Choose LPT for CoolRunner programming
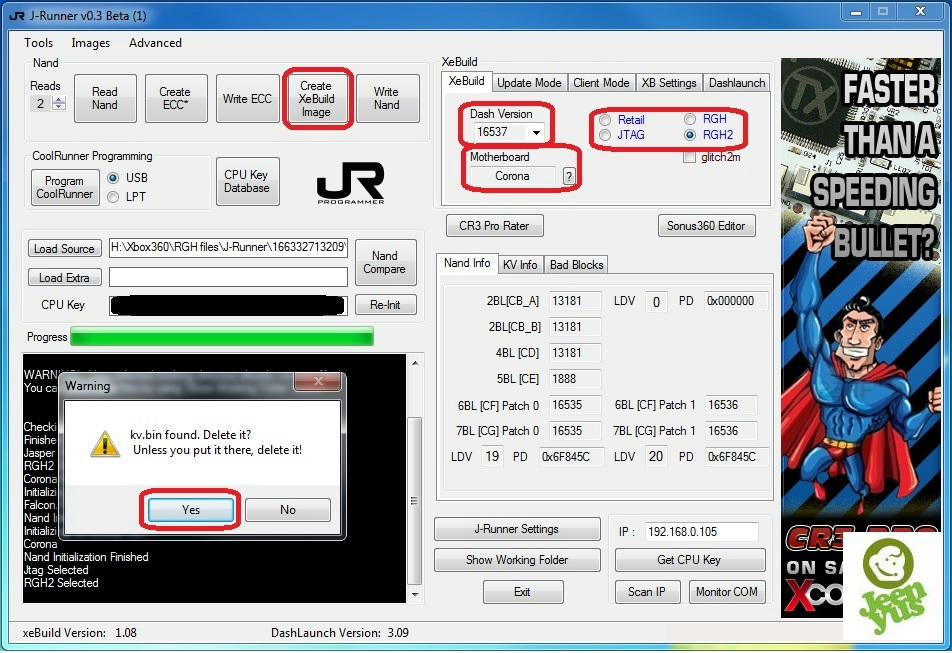Viewport: 952px width, 653px height. (x=113, y=197)
